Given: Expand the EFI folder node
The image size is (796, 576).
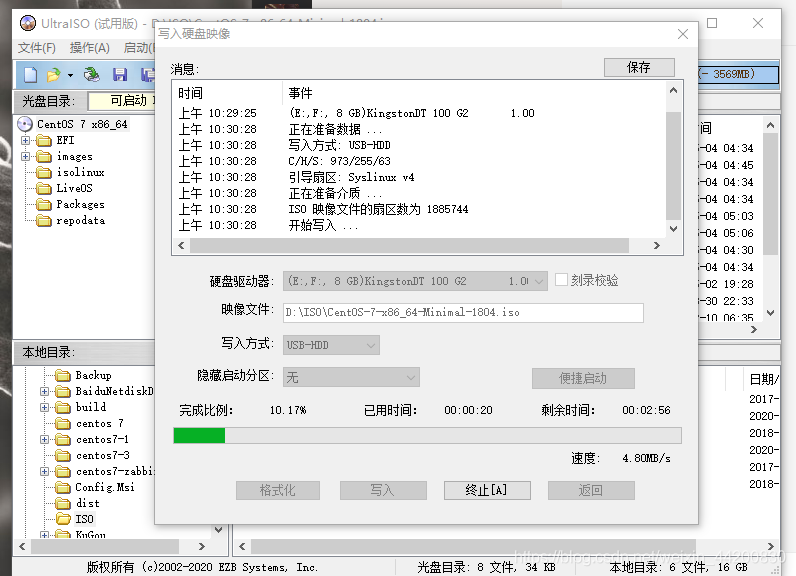Looking at the screenshot, I should pos(25,140).
